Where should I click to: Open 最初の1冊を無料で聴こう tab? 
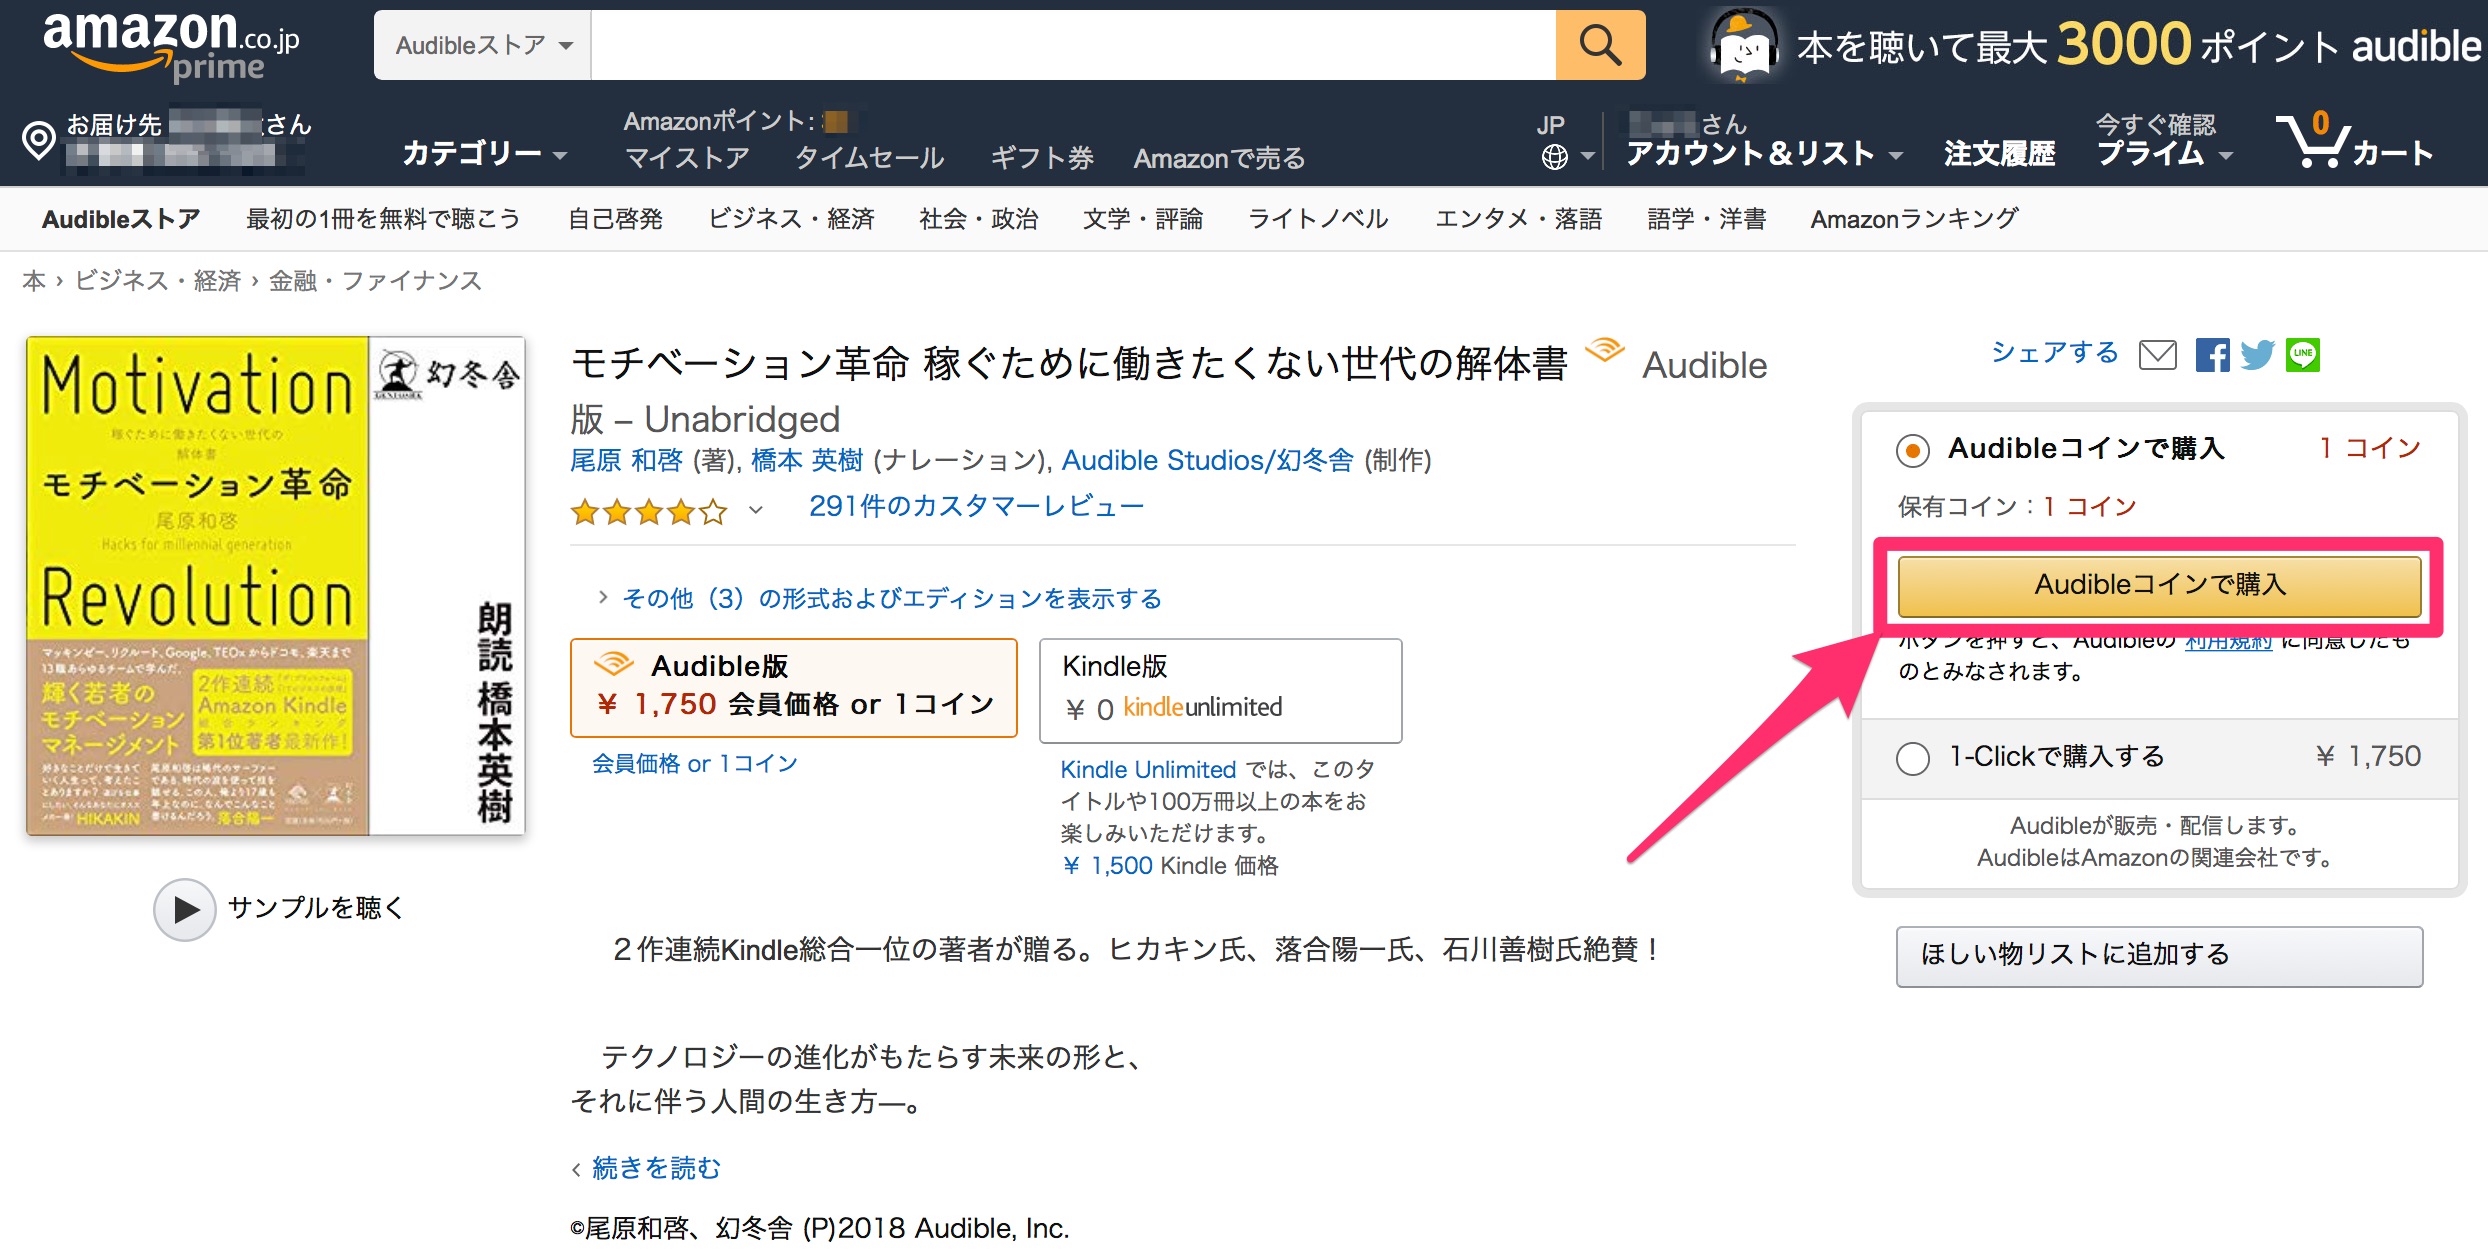[x=383, y=219]
